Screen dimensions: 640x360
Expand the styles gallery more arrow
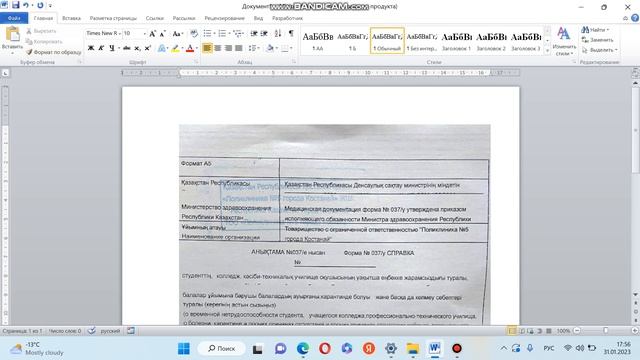[547, 51]
